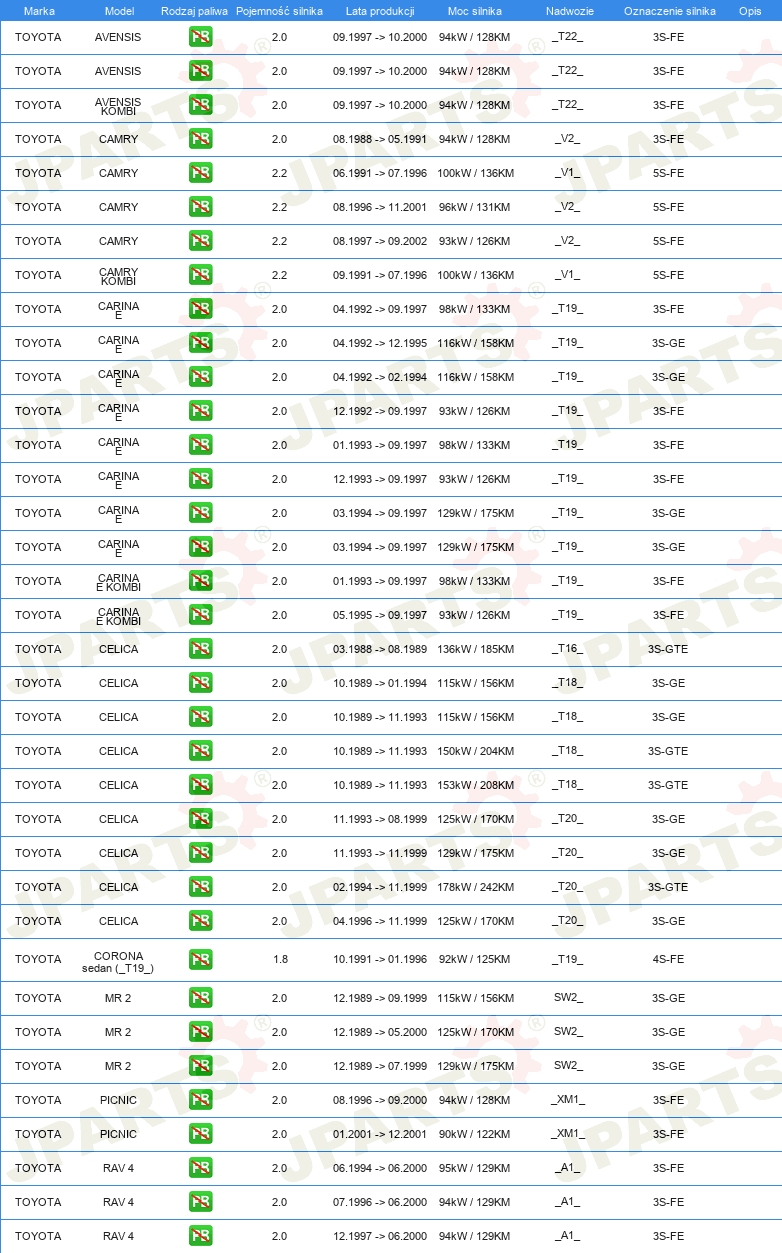
Task: Click fuel icon in PICNIC 94kW row
Action: coord(201,1100)
